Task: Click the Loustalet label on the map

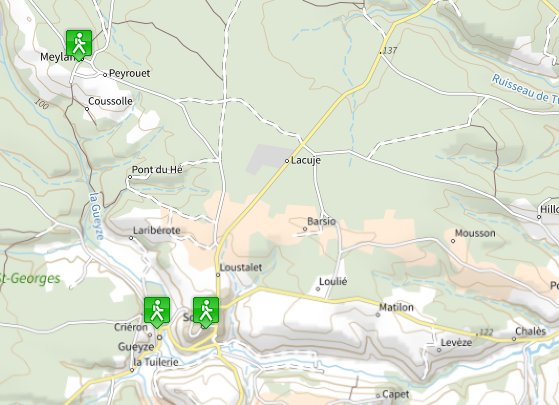Action: pos(241,267)
